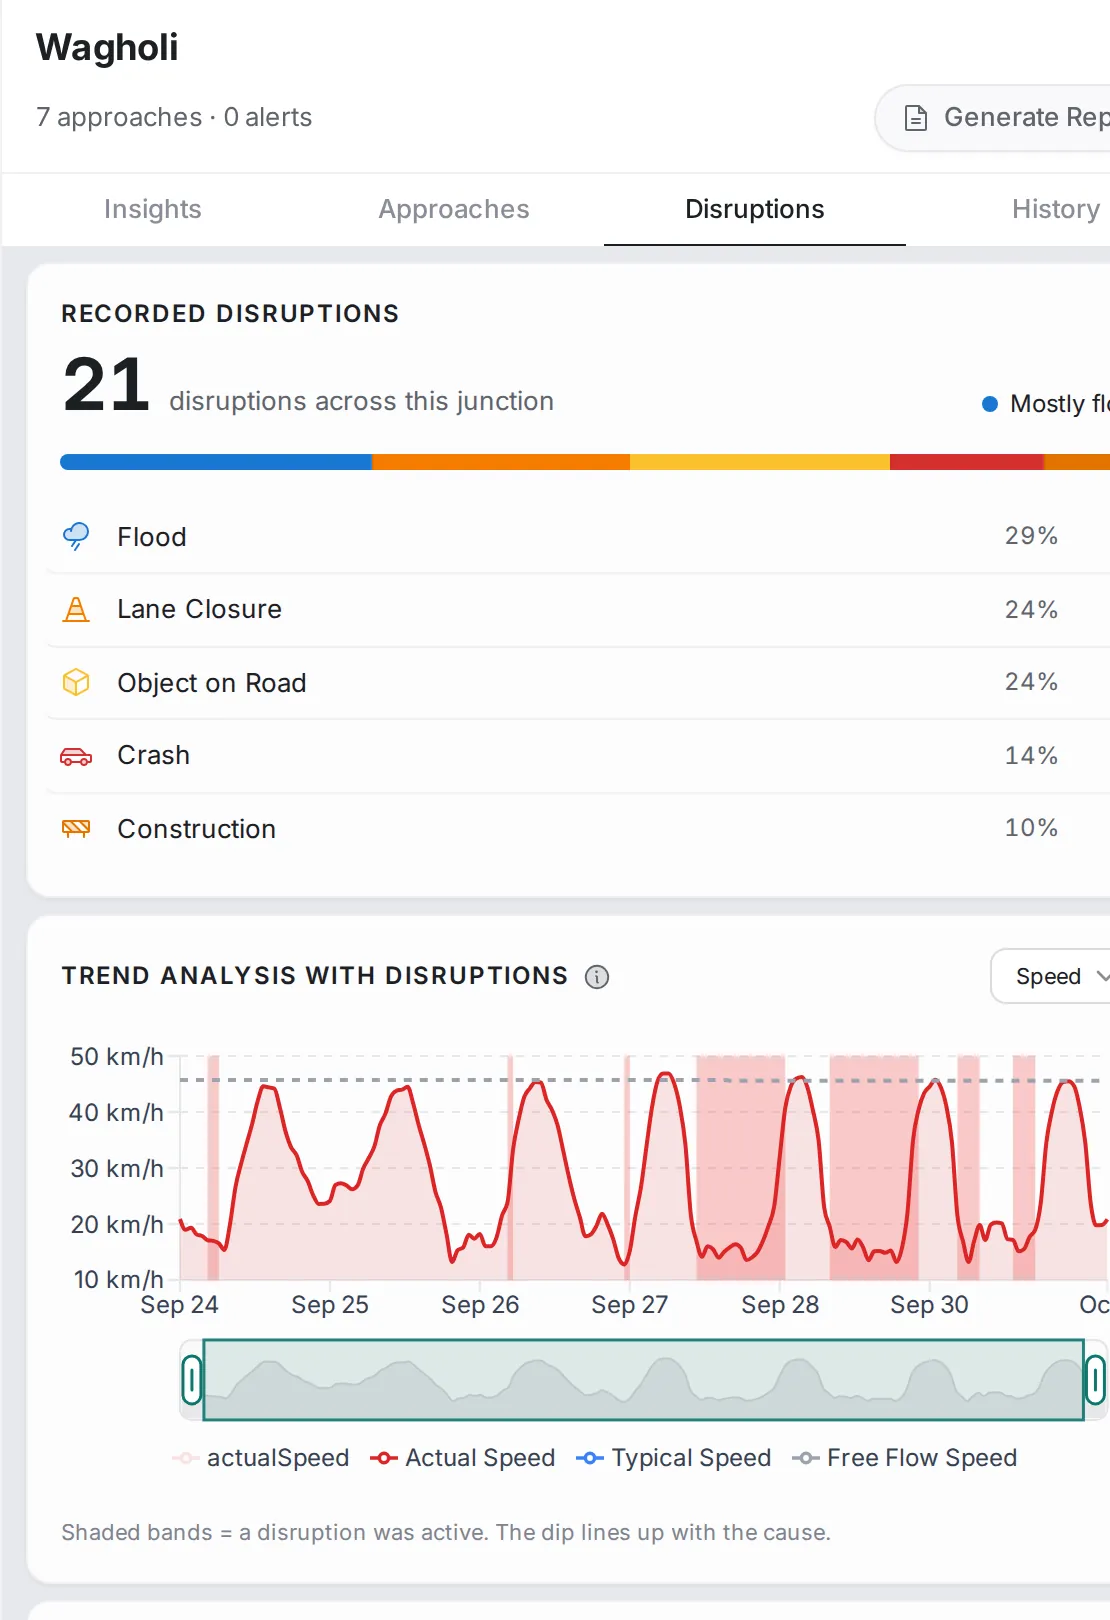Click the Mostly flowing legend dot
This screenshot has width=1110, height=1620.
click(x=990, y=404)
